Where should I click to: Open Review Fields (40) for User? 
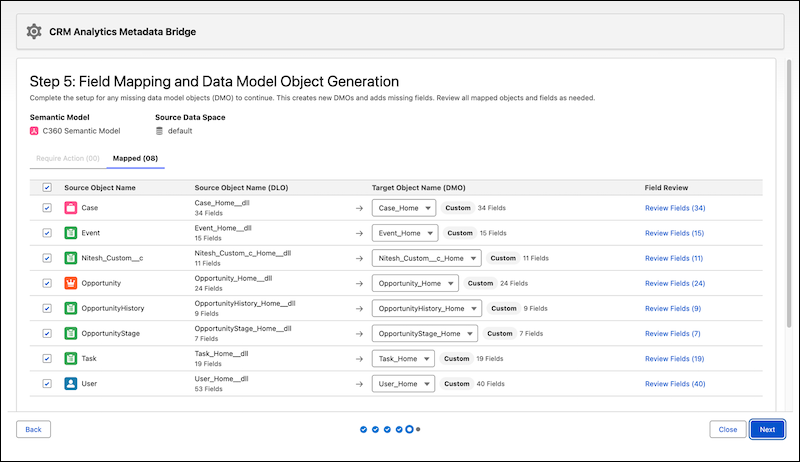[675, 383]
